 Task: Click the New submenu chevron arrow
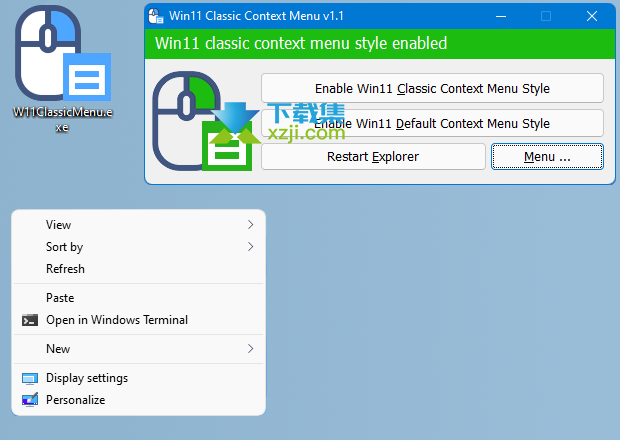pos(250,349)
